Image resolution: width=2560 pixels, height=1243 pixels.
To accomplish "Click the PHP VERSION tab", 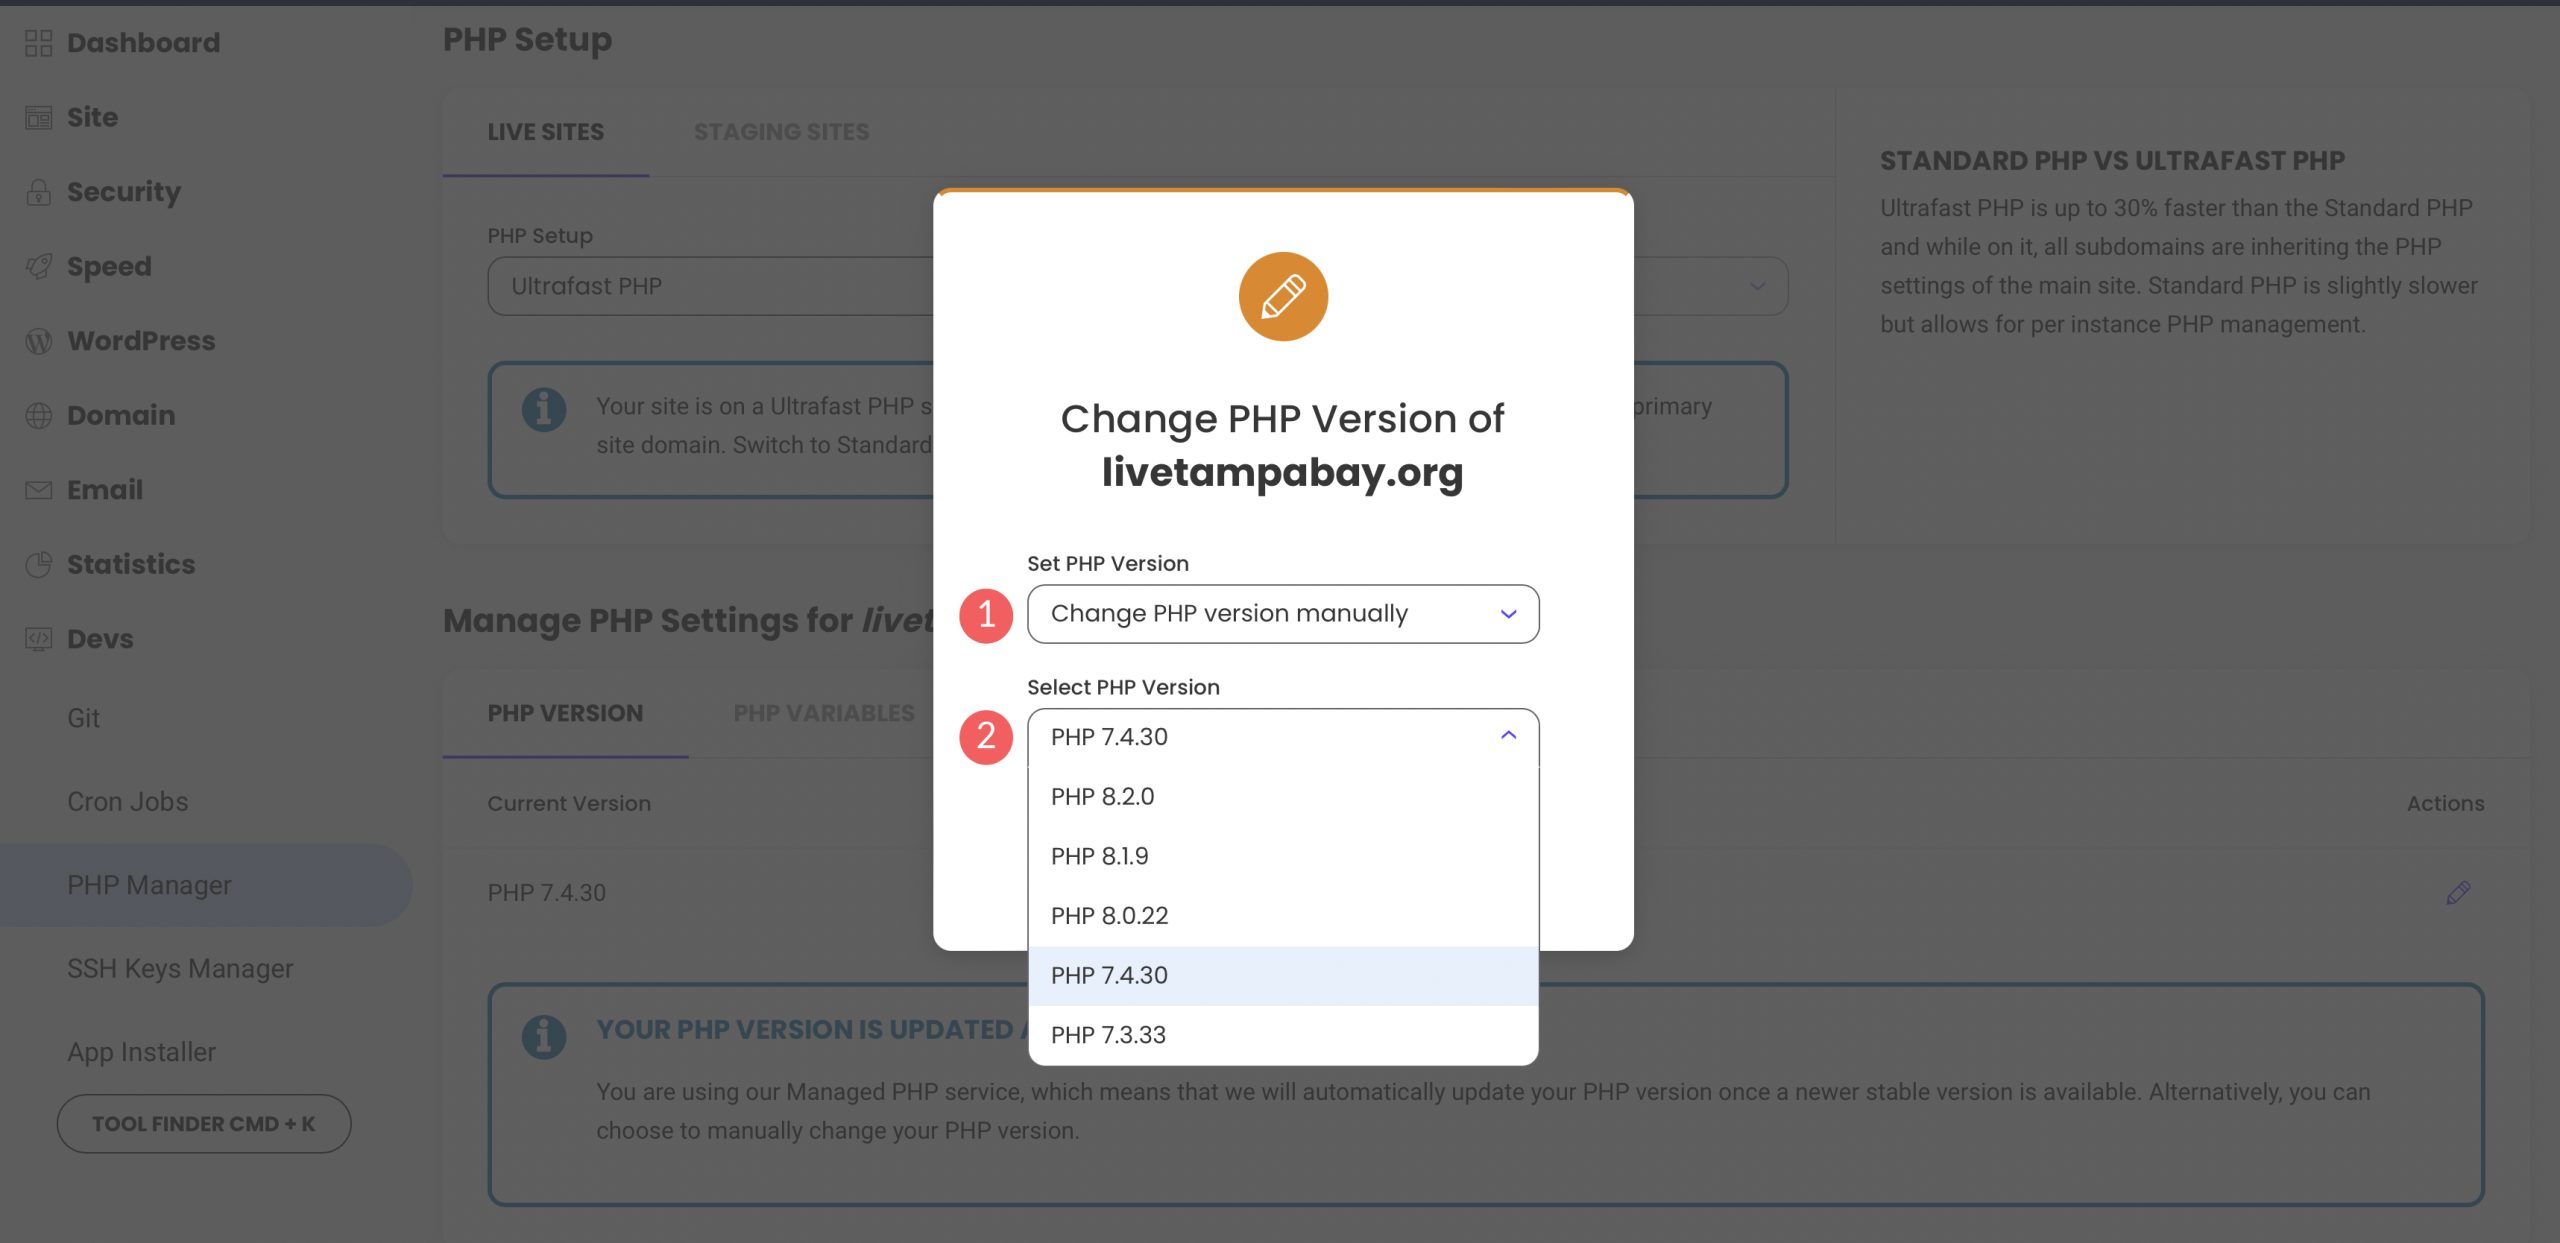I will tap(565, 712).
